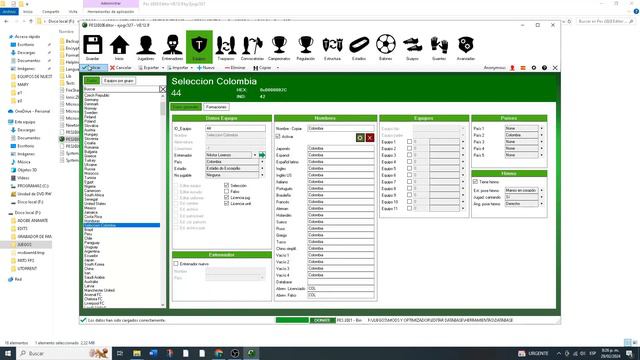Open the help question mark icon
Image resolution: width=640 pixels, height=360 pixels.
(544, 68)
